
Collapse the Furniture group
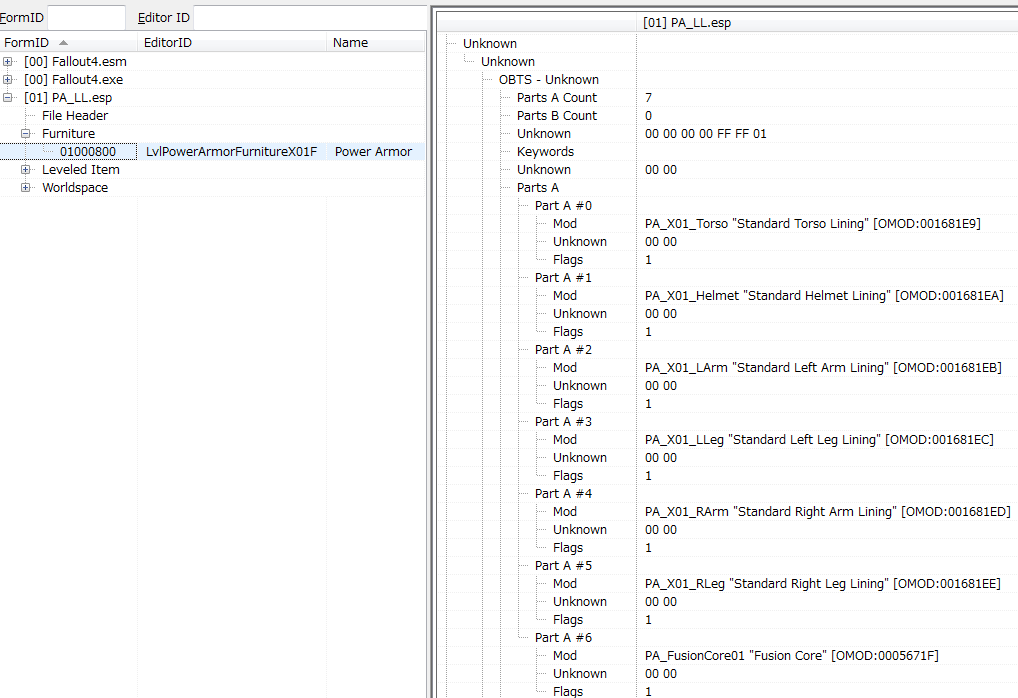point(26,133)
